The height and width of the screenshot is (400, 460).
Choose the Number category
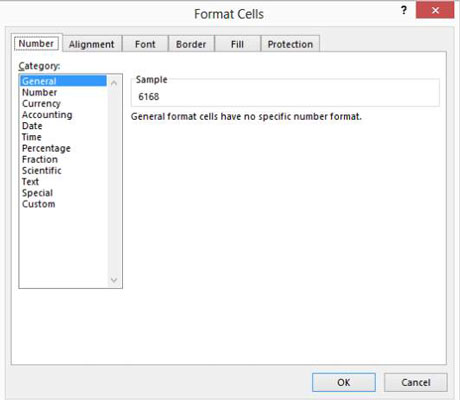pos(63,92)
